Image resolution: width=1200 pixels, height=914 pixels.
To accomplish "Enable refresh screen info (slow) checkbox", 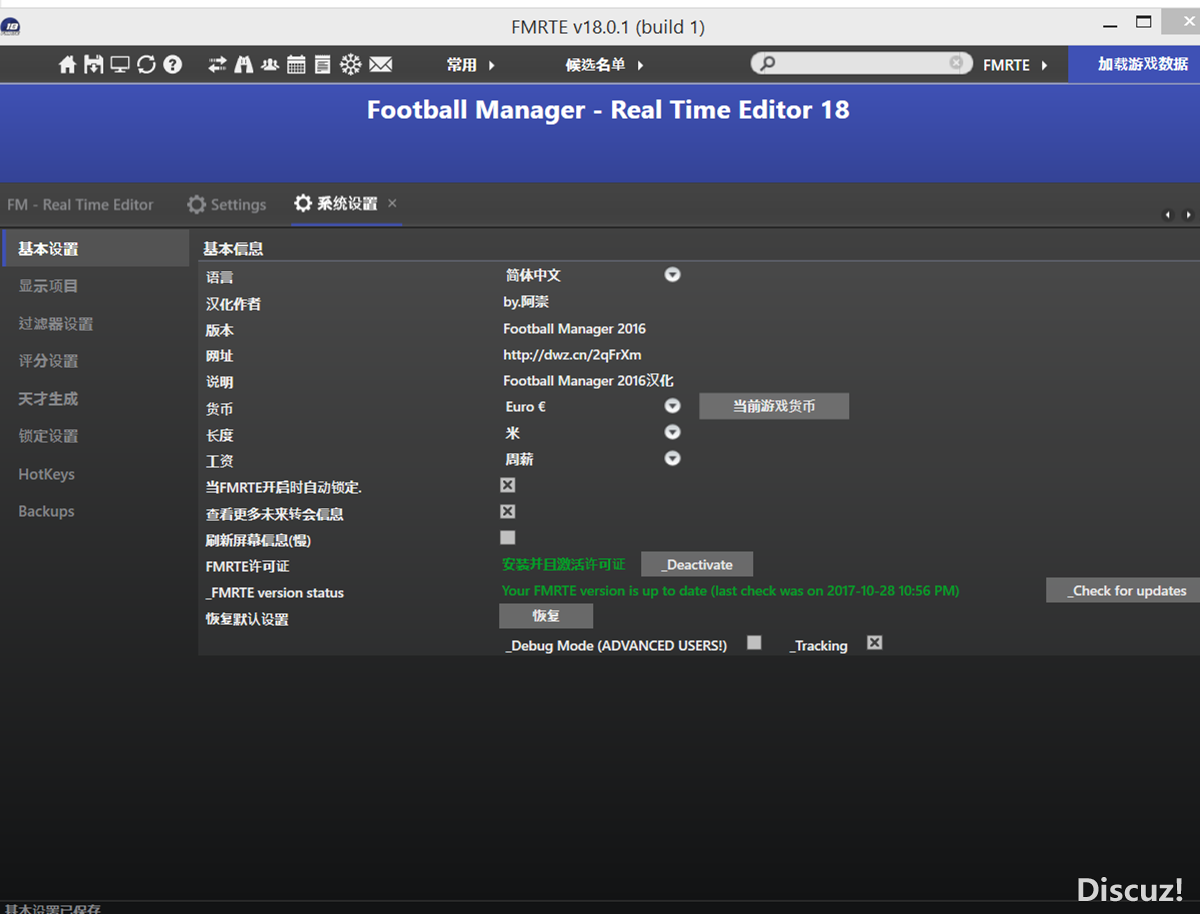I will click(x=508, y=538).
